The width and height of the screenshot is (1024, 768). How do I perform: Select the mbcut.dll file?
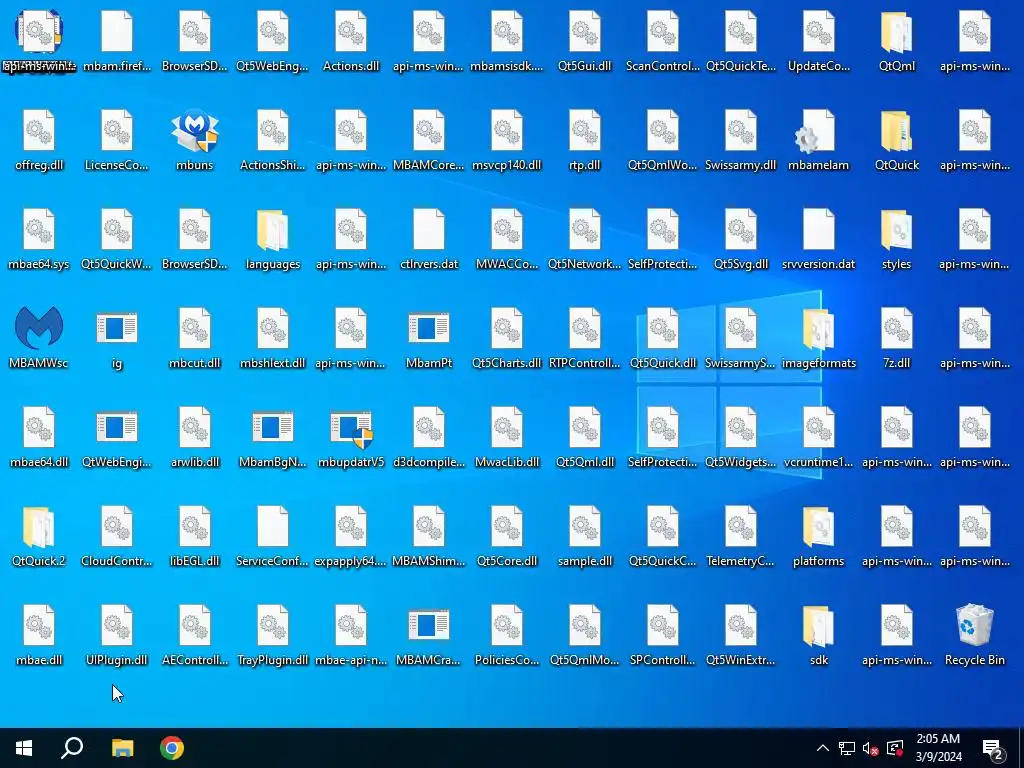pos(195,328)
